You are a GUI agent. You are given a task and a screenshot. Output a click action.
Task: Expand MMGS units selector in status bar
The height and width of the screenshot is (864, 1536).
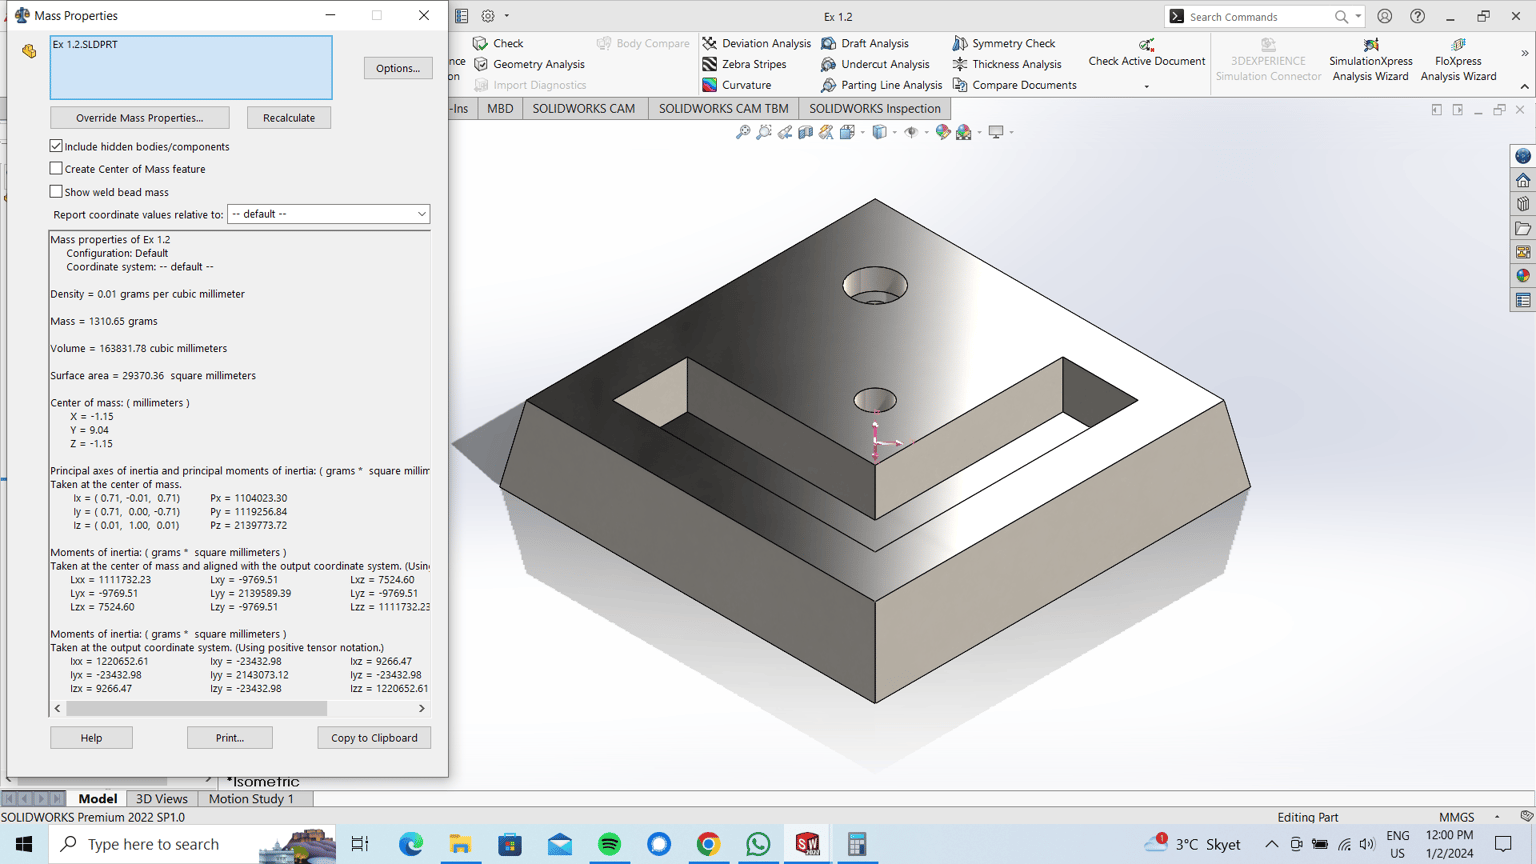[1497, 817]
